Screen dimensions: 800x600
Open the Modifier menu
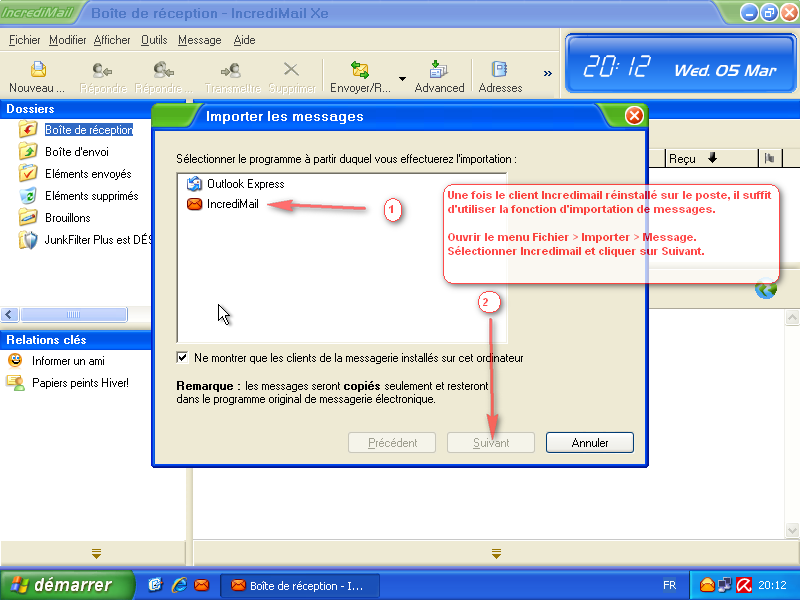pyautogui.click(x=67, y=40)
